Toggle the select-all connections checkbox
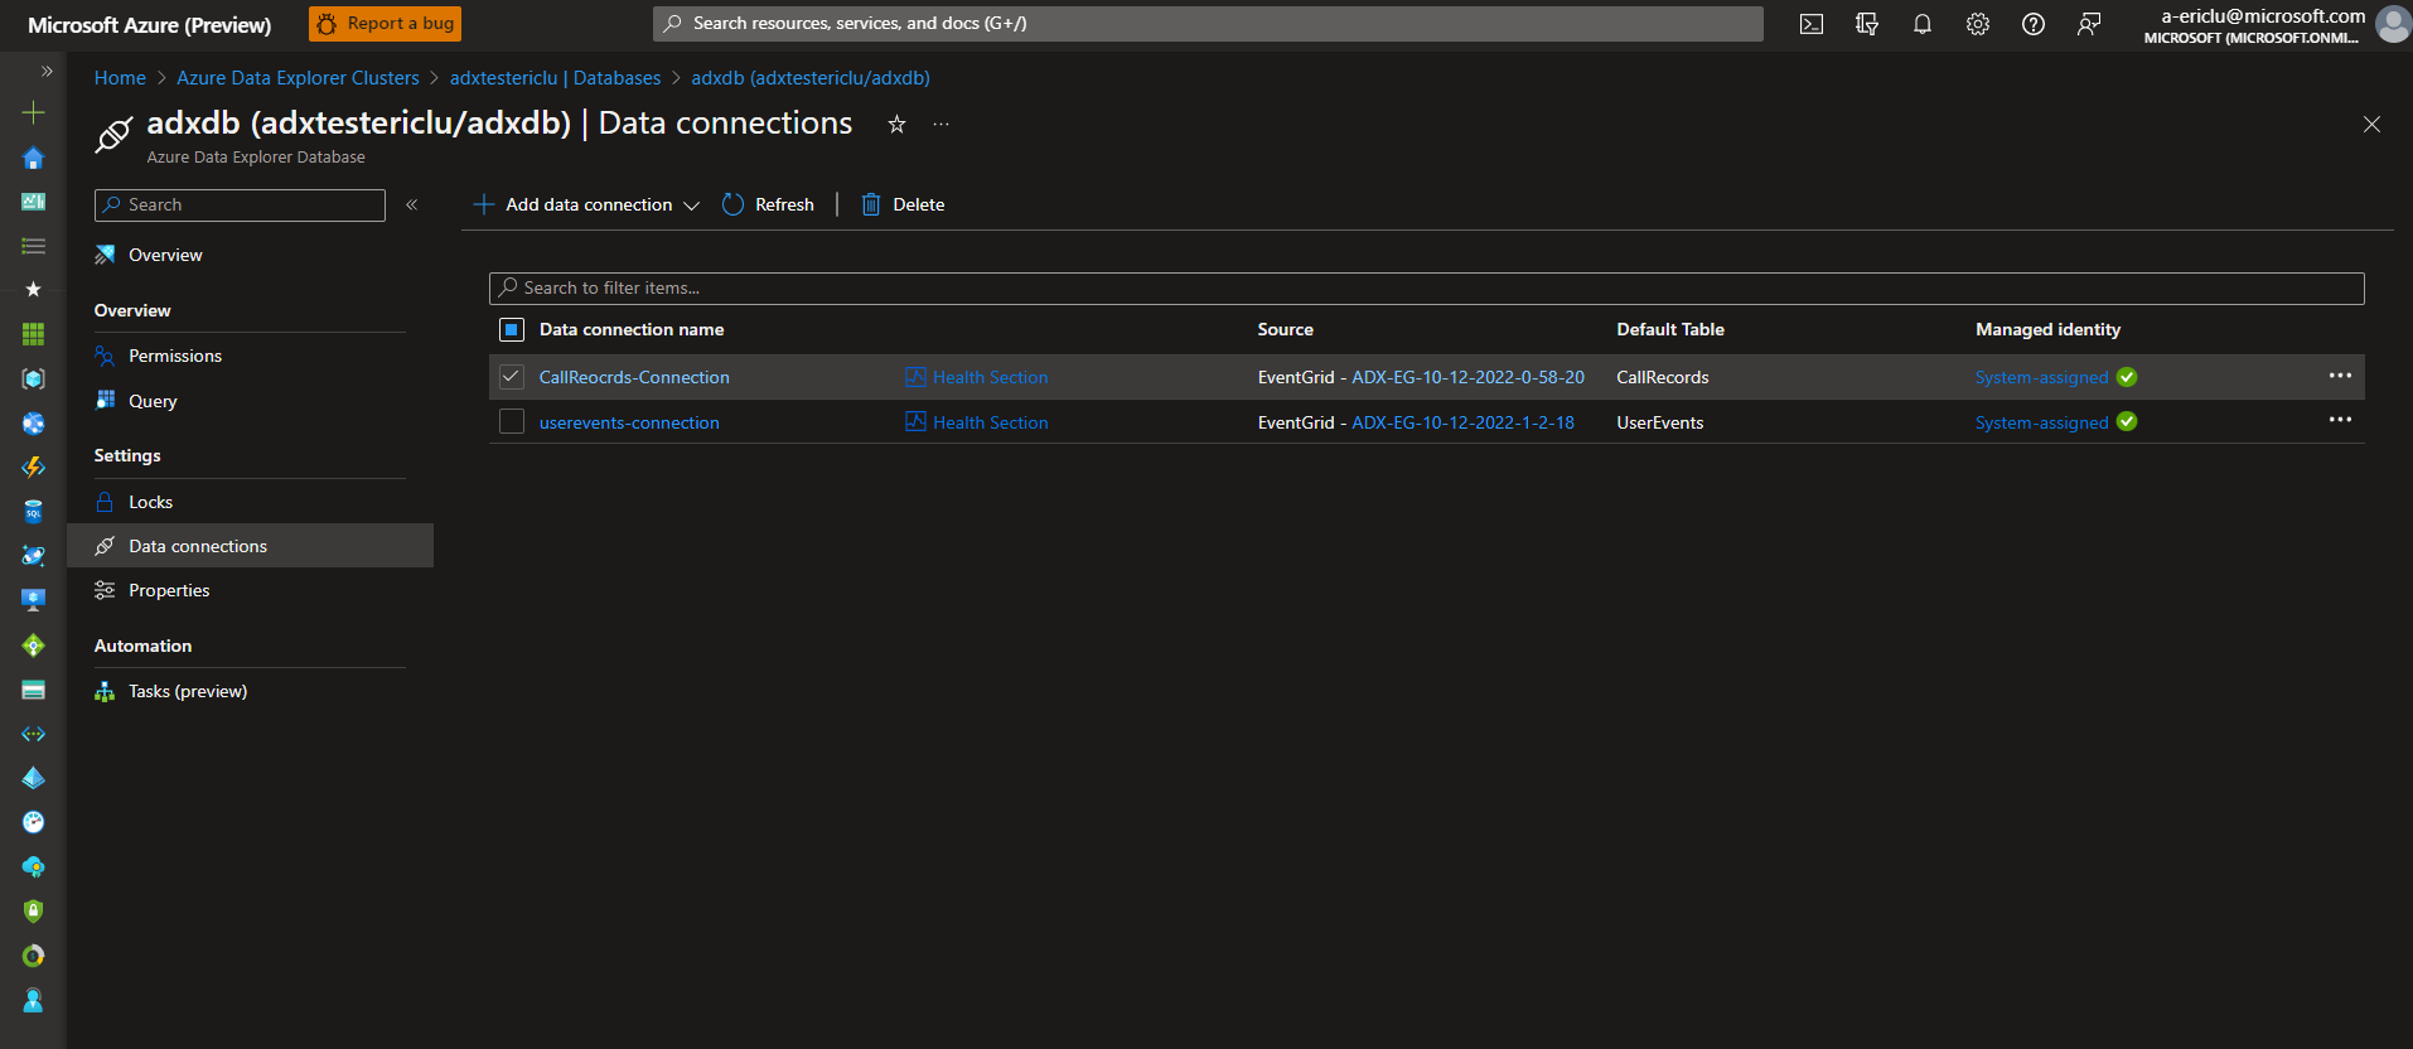Screen dimensions: 2413x1049 511,329
